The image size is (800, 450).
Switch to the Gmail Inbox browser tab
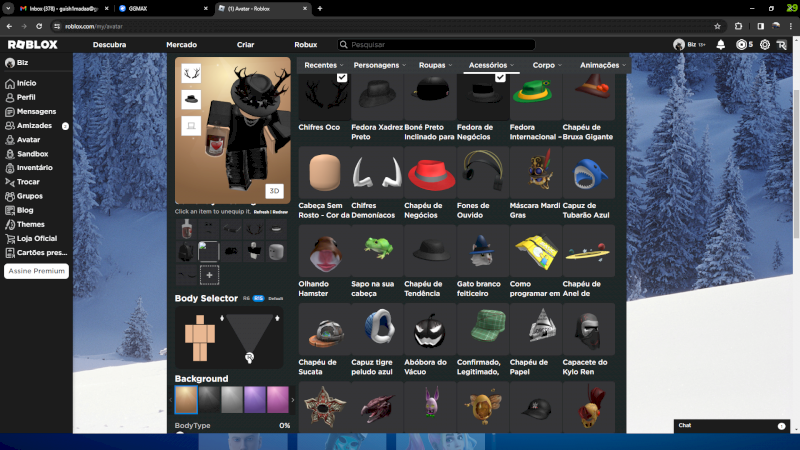(x=63, y=9)
